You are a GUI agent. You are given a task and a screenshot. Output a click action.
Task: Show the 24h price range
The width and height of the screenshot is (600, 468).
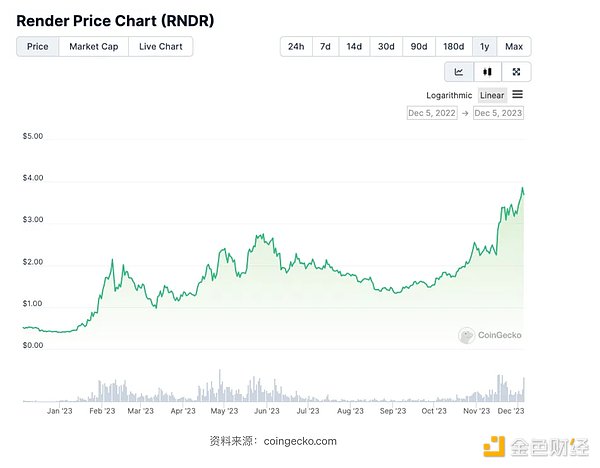[296, 46]
